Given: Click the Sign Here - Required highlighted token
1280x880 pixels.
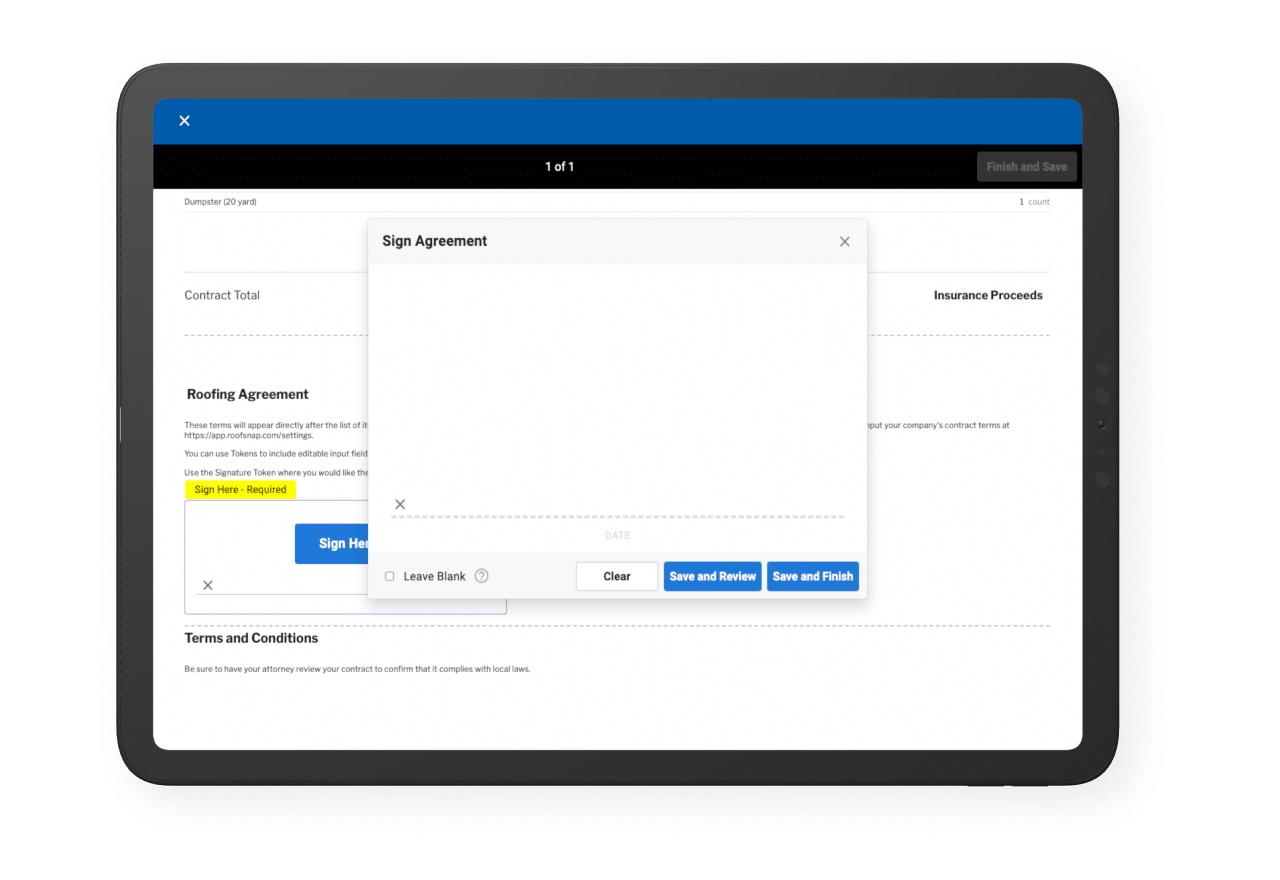Looking at the screenshot, I should (240, 490).
